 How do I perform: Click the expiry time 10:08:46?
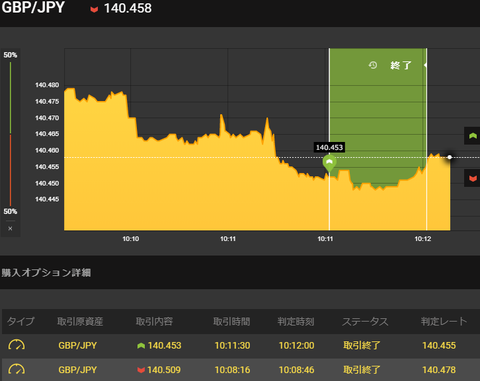pyautogui.click(x=297, y=370)
